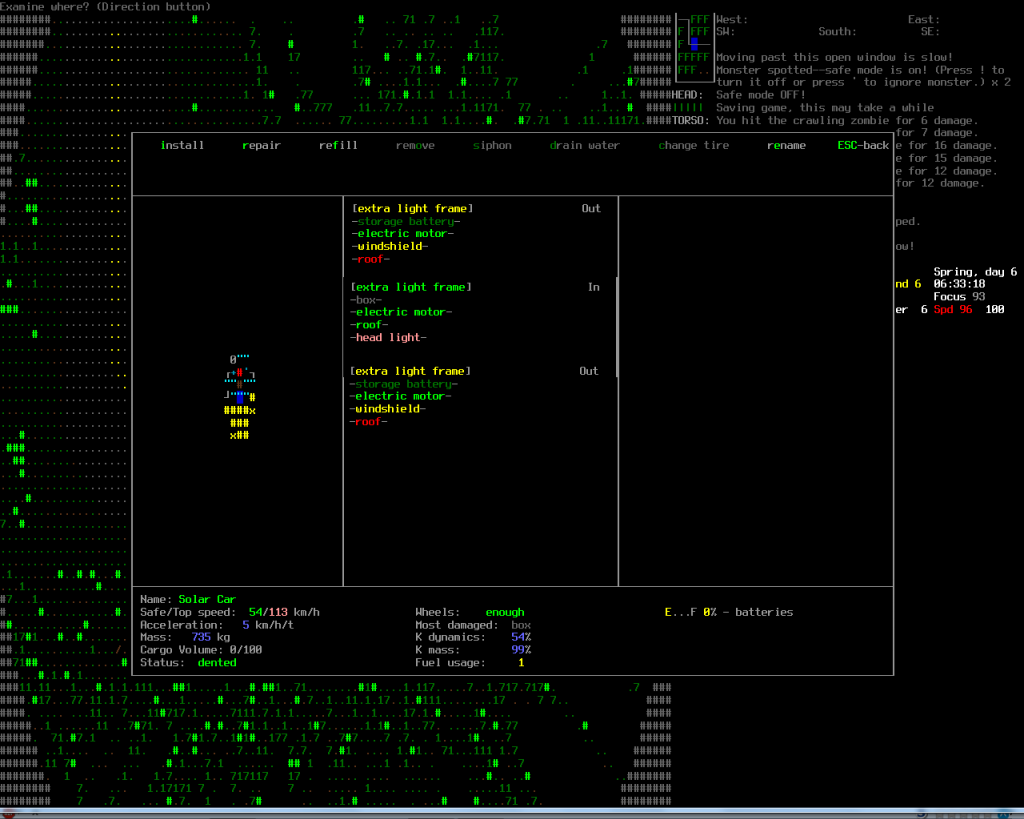Click the Acceleration 5 km/h/t value
1024x819 pixels.
(x=268, y=625)
